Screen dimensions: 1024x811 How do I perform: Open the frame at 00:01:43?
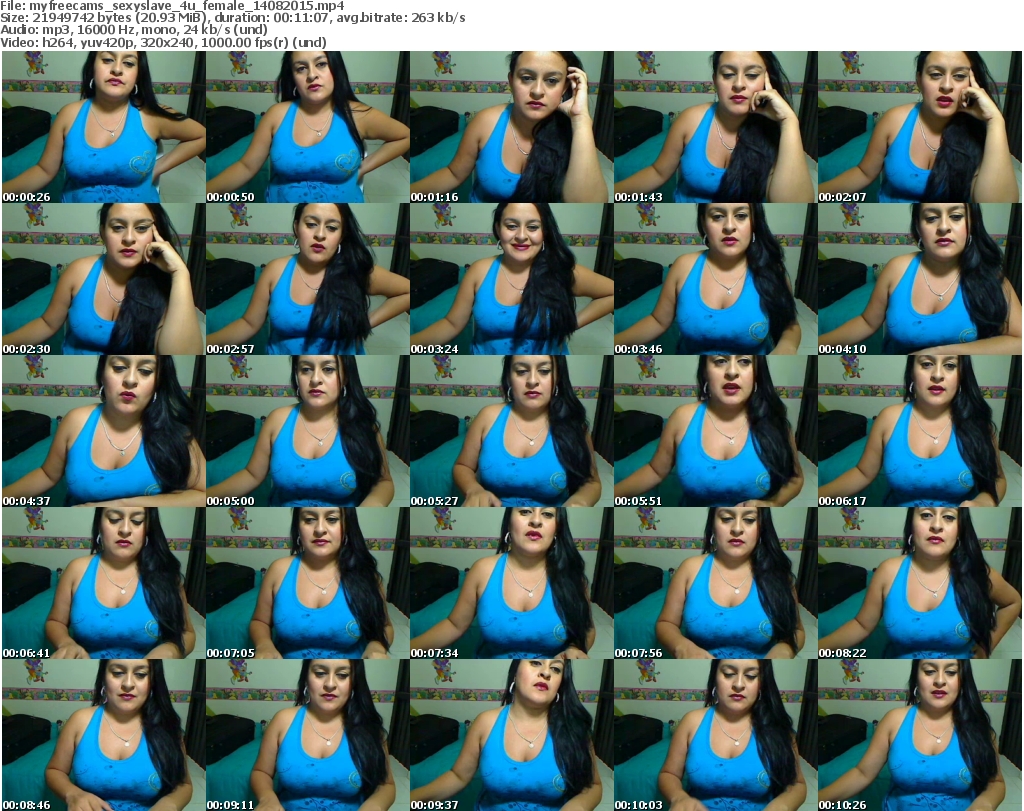[x=716, y=127]
